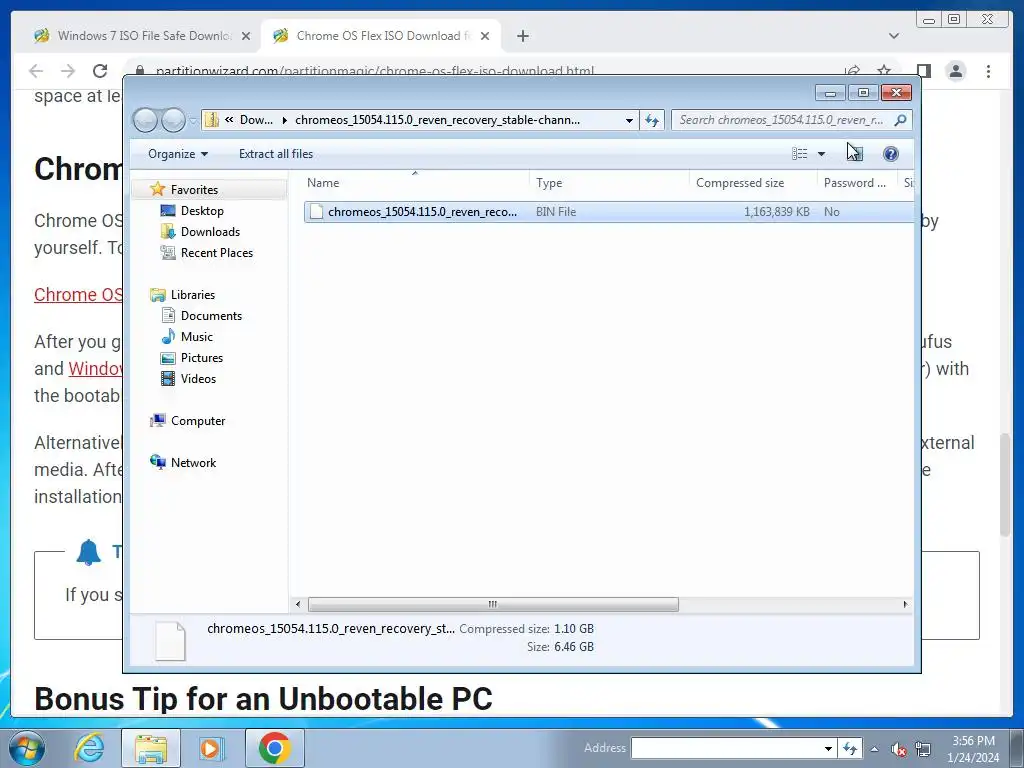Screen dimensions: 1024x768
Task: Open Videos library
Action: tap(198, 379)
